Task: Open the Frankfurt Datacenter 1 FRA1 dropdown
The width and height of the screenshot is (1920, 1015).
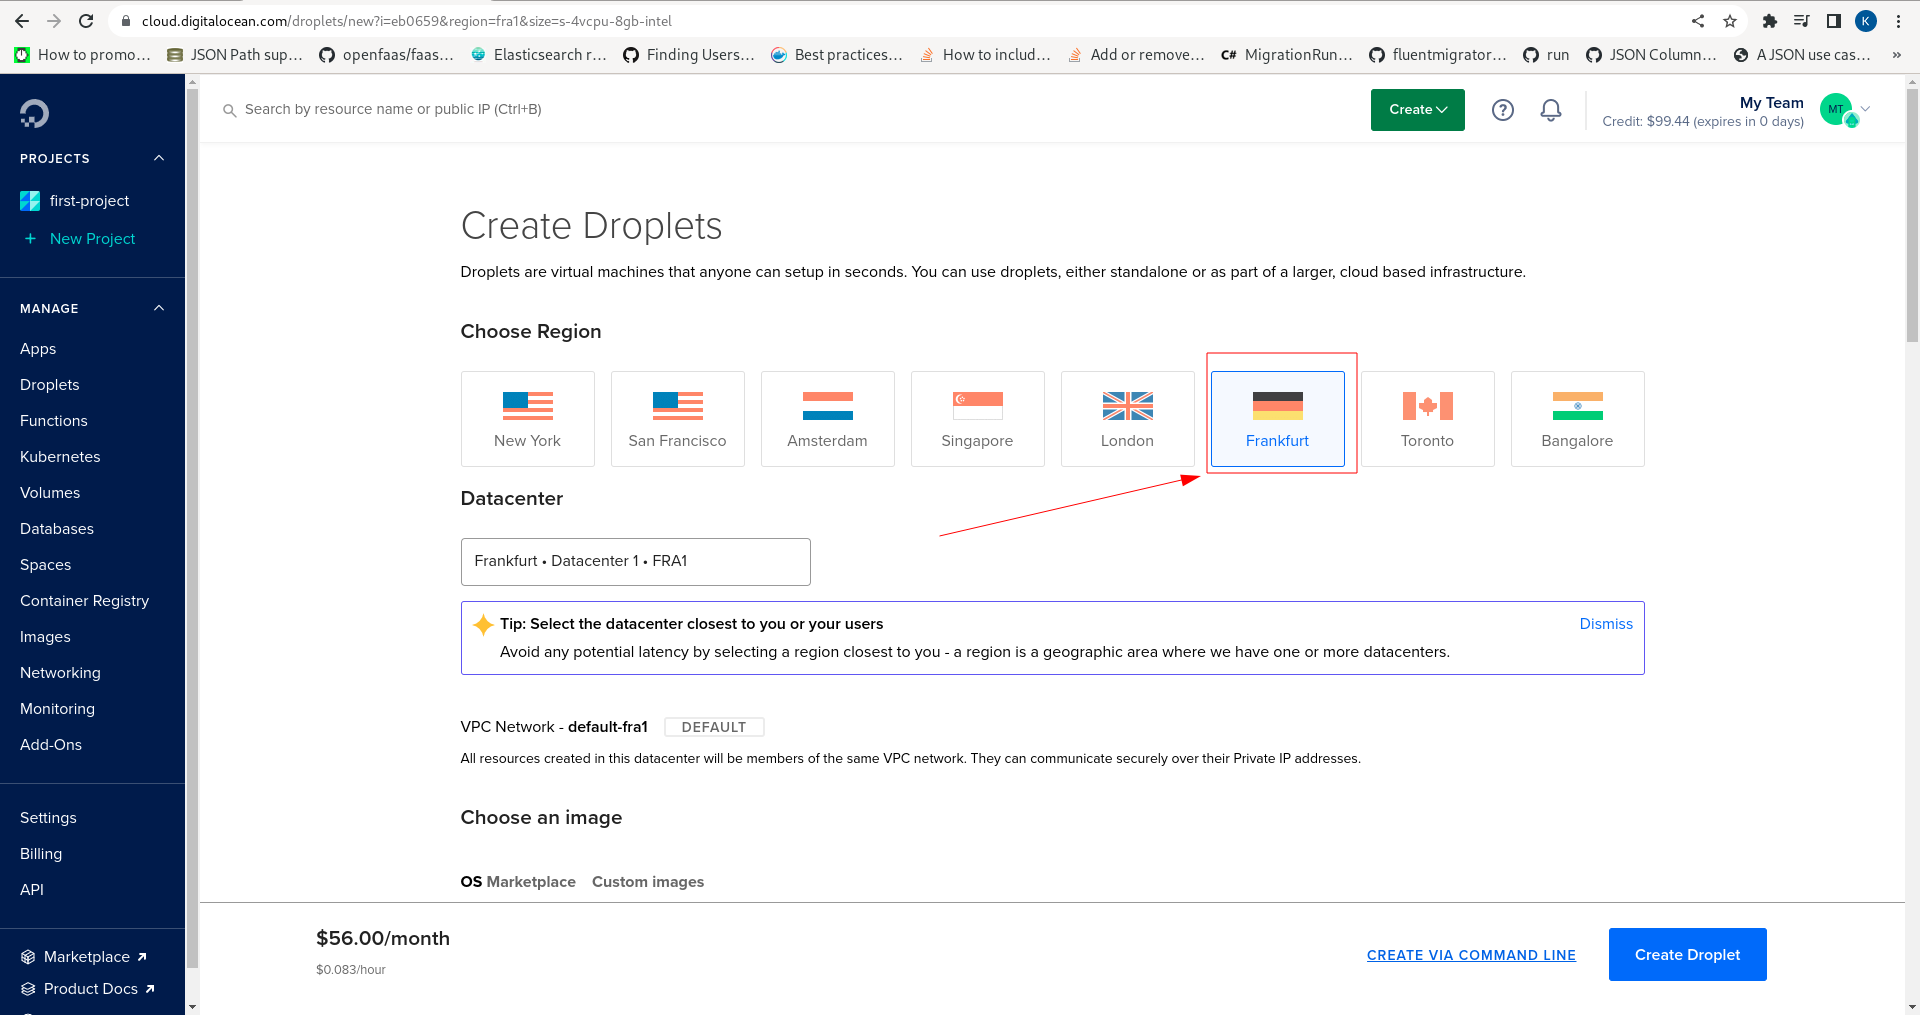Action: [635, 562]
